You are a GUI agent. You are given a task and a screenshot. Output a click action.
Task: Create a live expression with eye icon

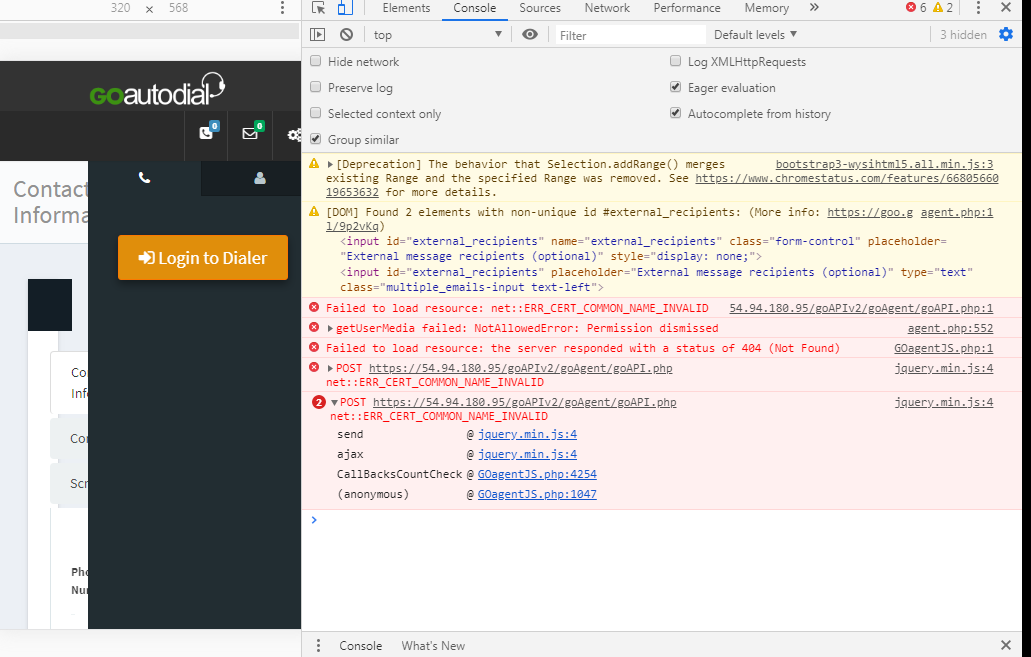tap(529, 34)
